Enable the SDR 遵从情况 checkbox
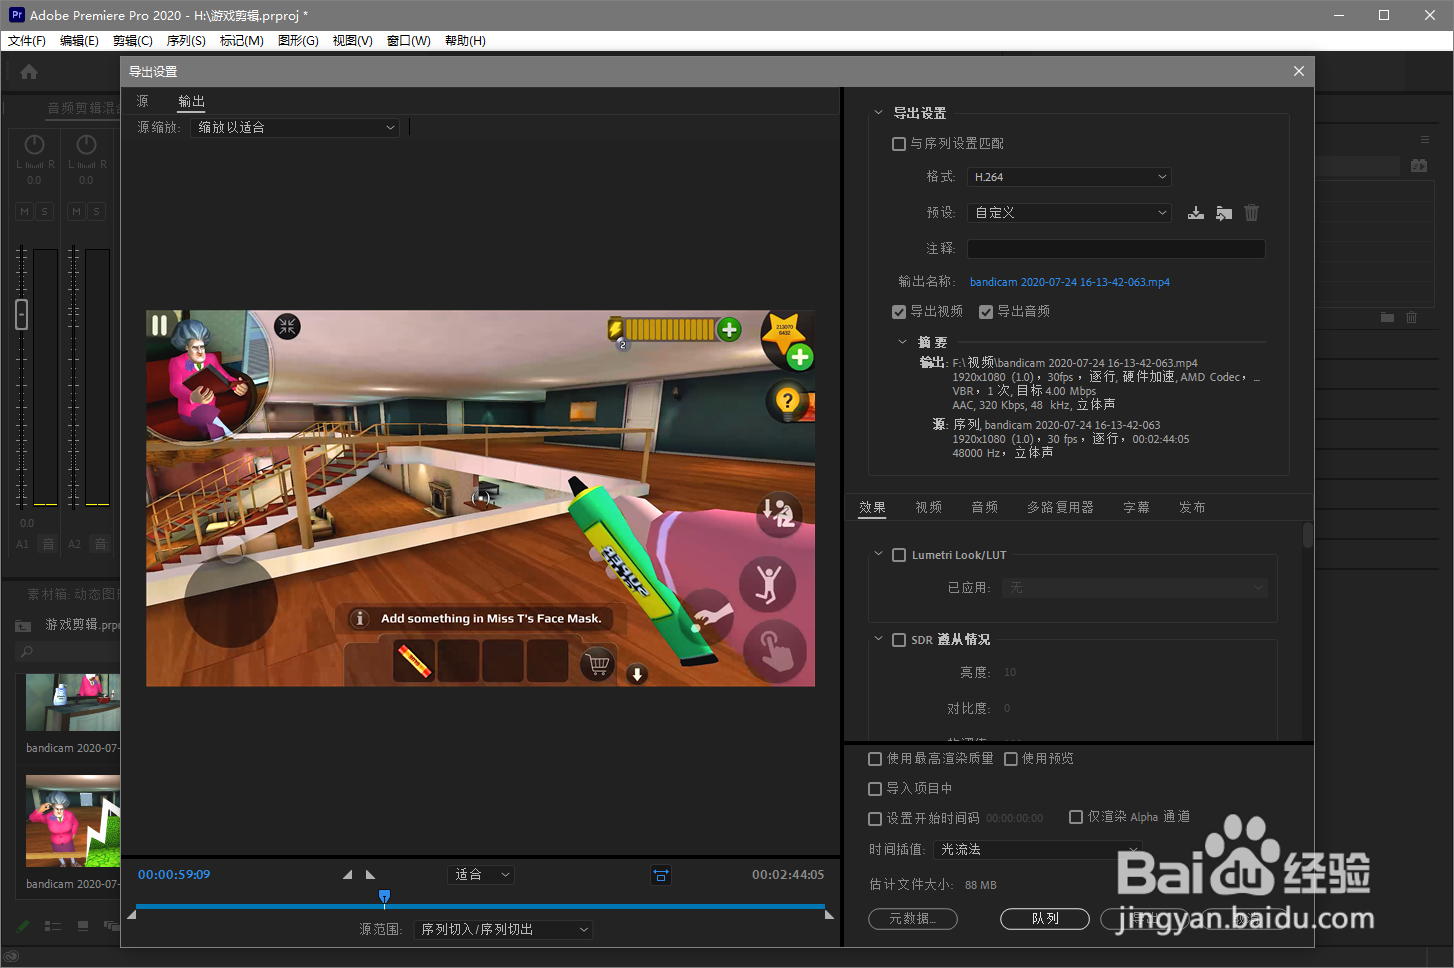Screen dimensions: 1454x968 [x=899, y=640]
